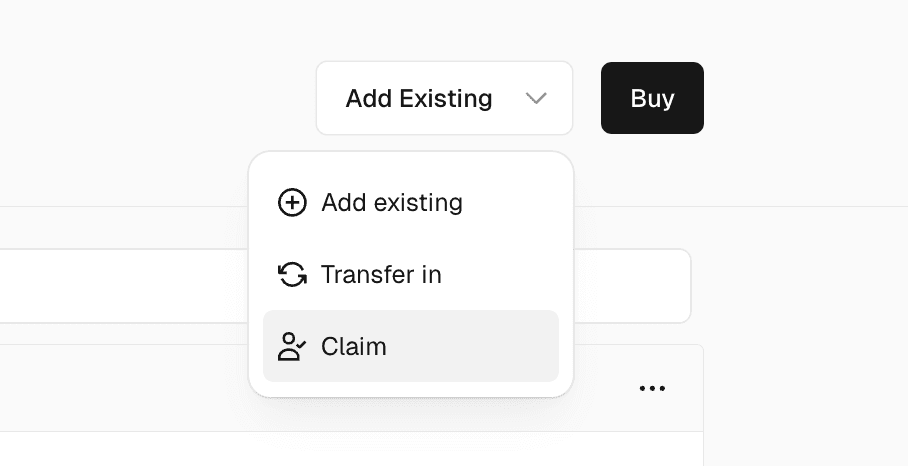
Task: Focus the text field behind the menu
Action: (x=120, y=286)
